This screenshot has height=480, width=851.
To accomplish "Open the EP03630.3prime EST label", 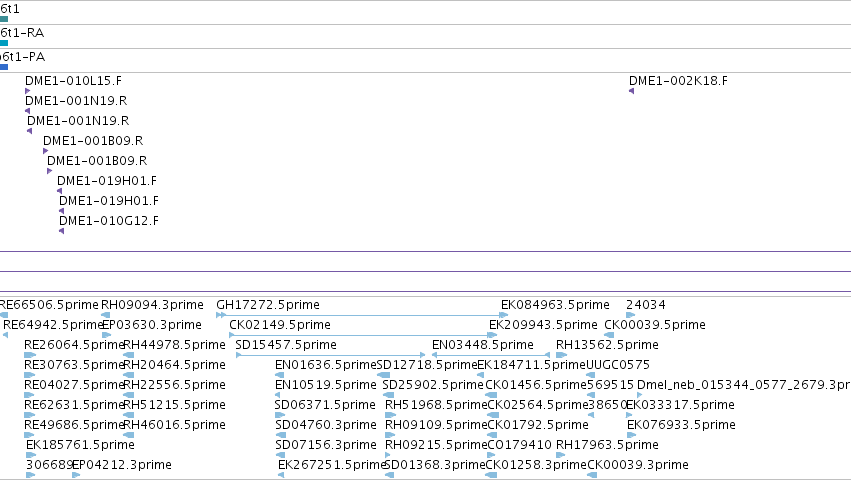I will pyautogui.click(x=153, y=325).
